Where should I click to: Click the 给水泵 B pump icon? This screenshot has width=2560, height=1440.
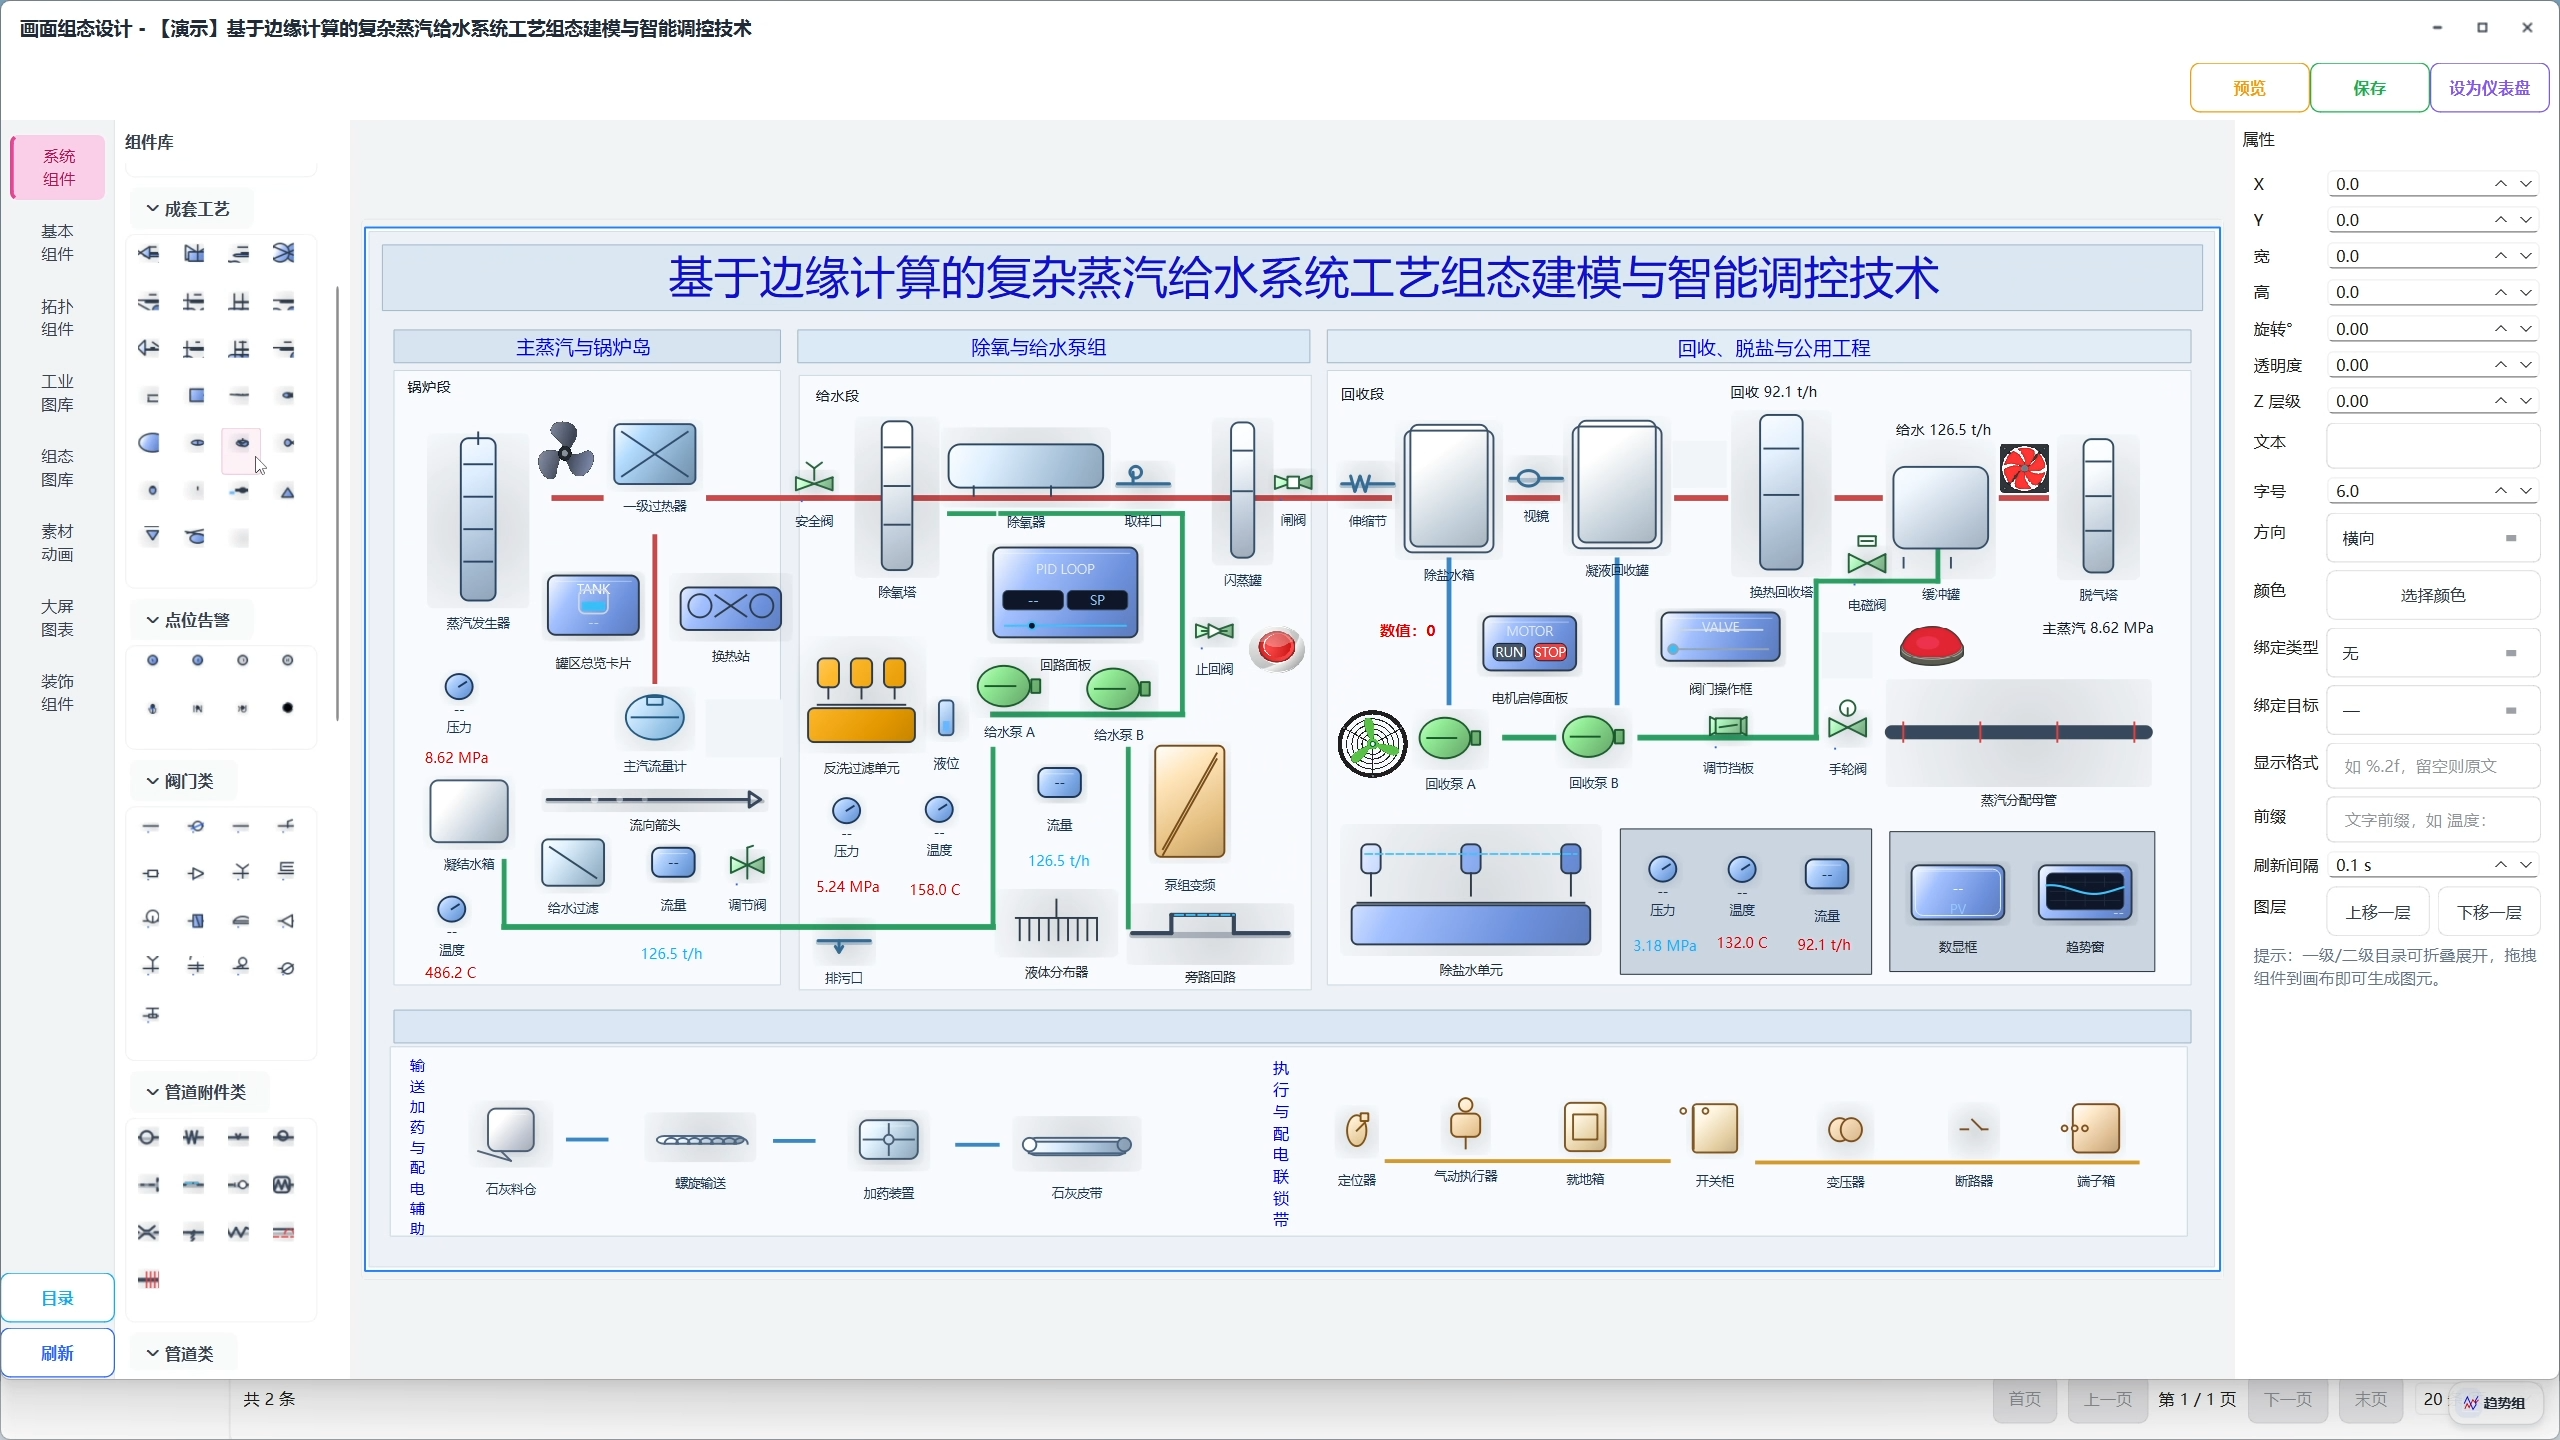(x=1118, y=689)
